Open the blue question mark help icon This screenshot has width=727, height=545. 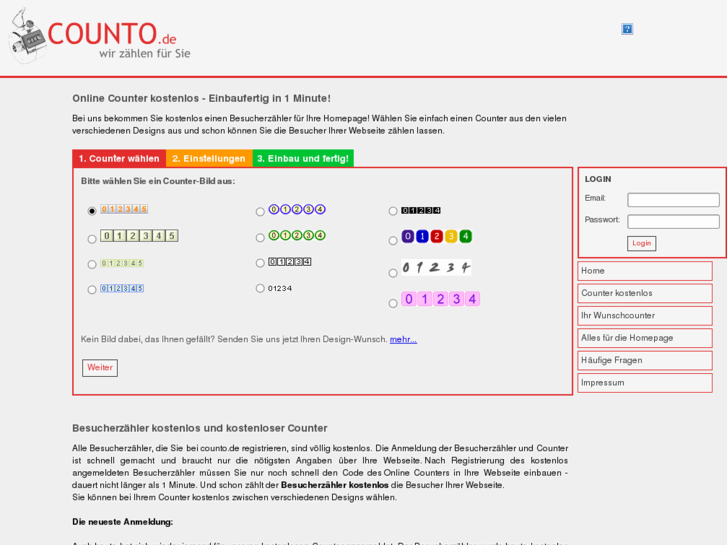pos(627,29)
